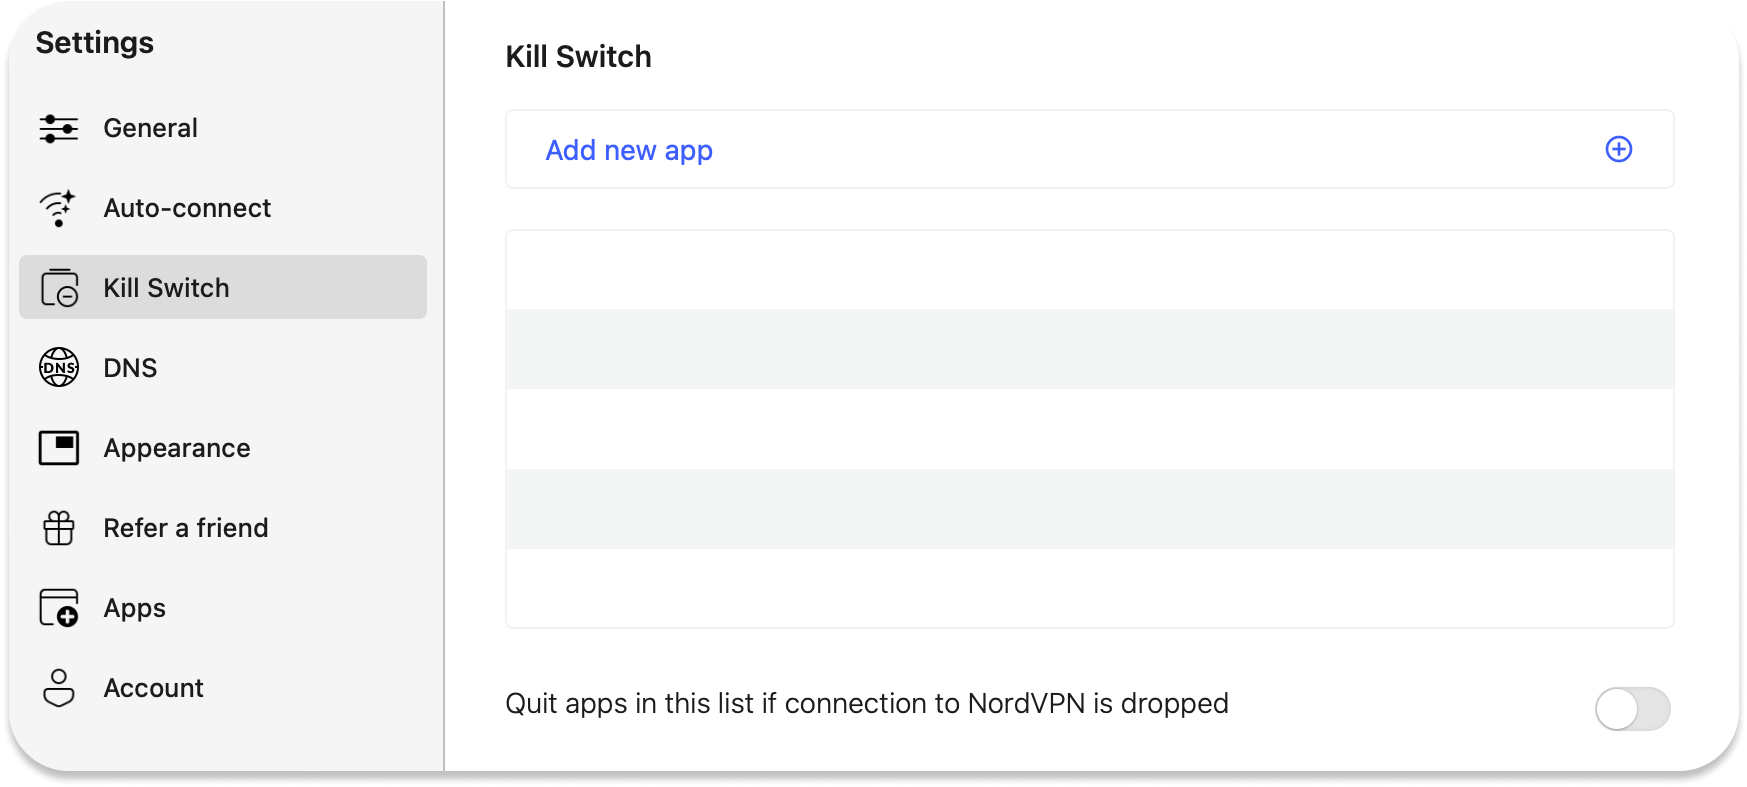Go to the "Refer a friend" text label
Viewport: 1747px width, 787px height.
click(186, 528)
